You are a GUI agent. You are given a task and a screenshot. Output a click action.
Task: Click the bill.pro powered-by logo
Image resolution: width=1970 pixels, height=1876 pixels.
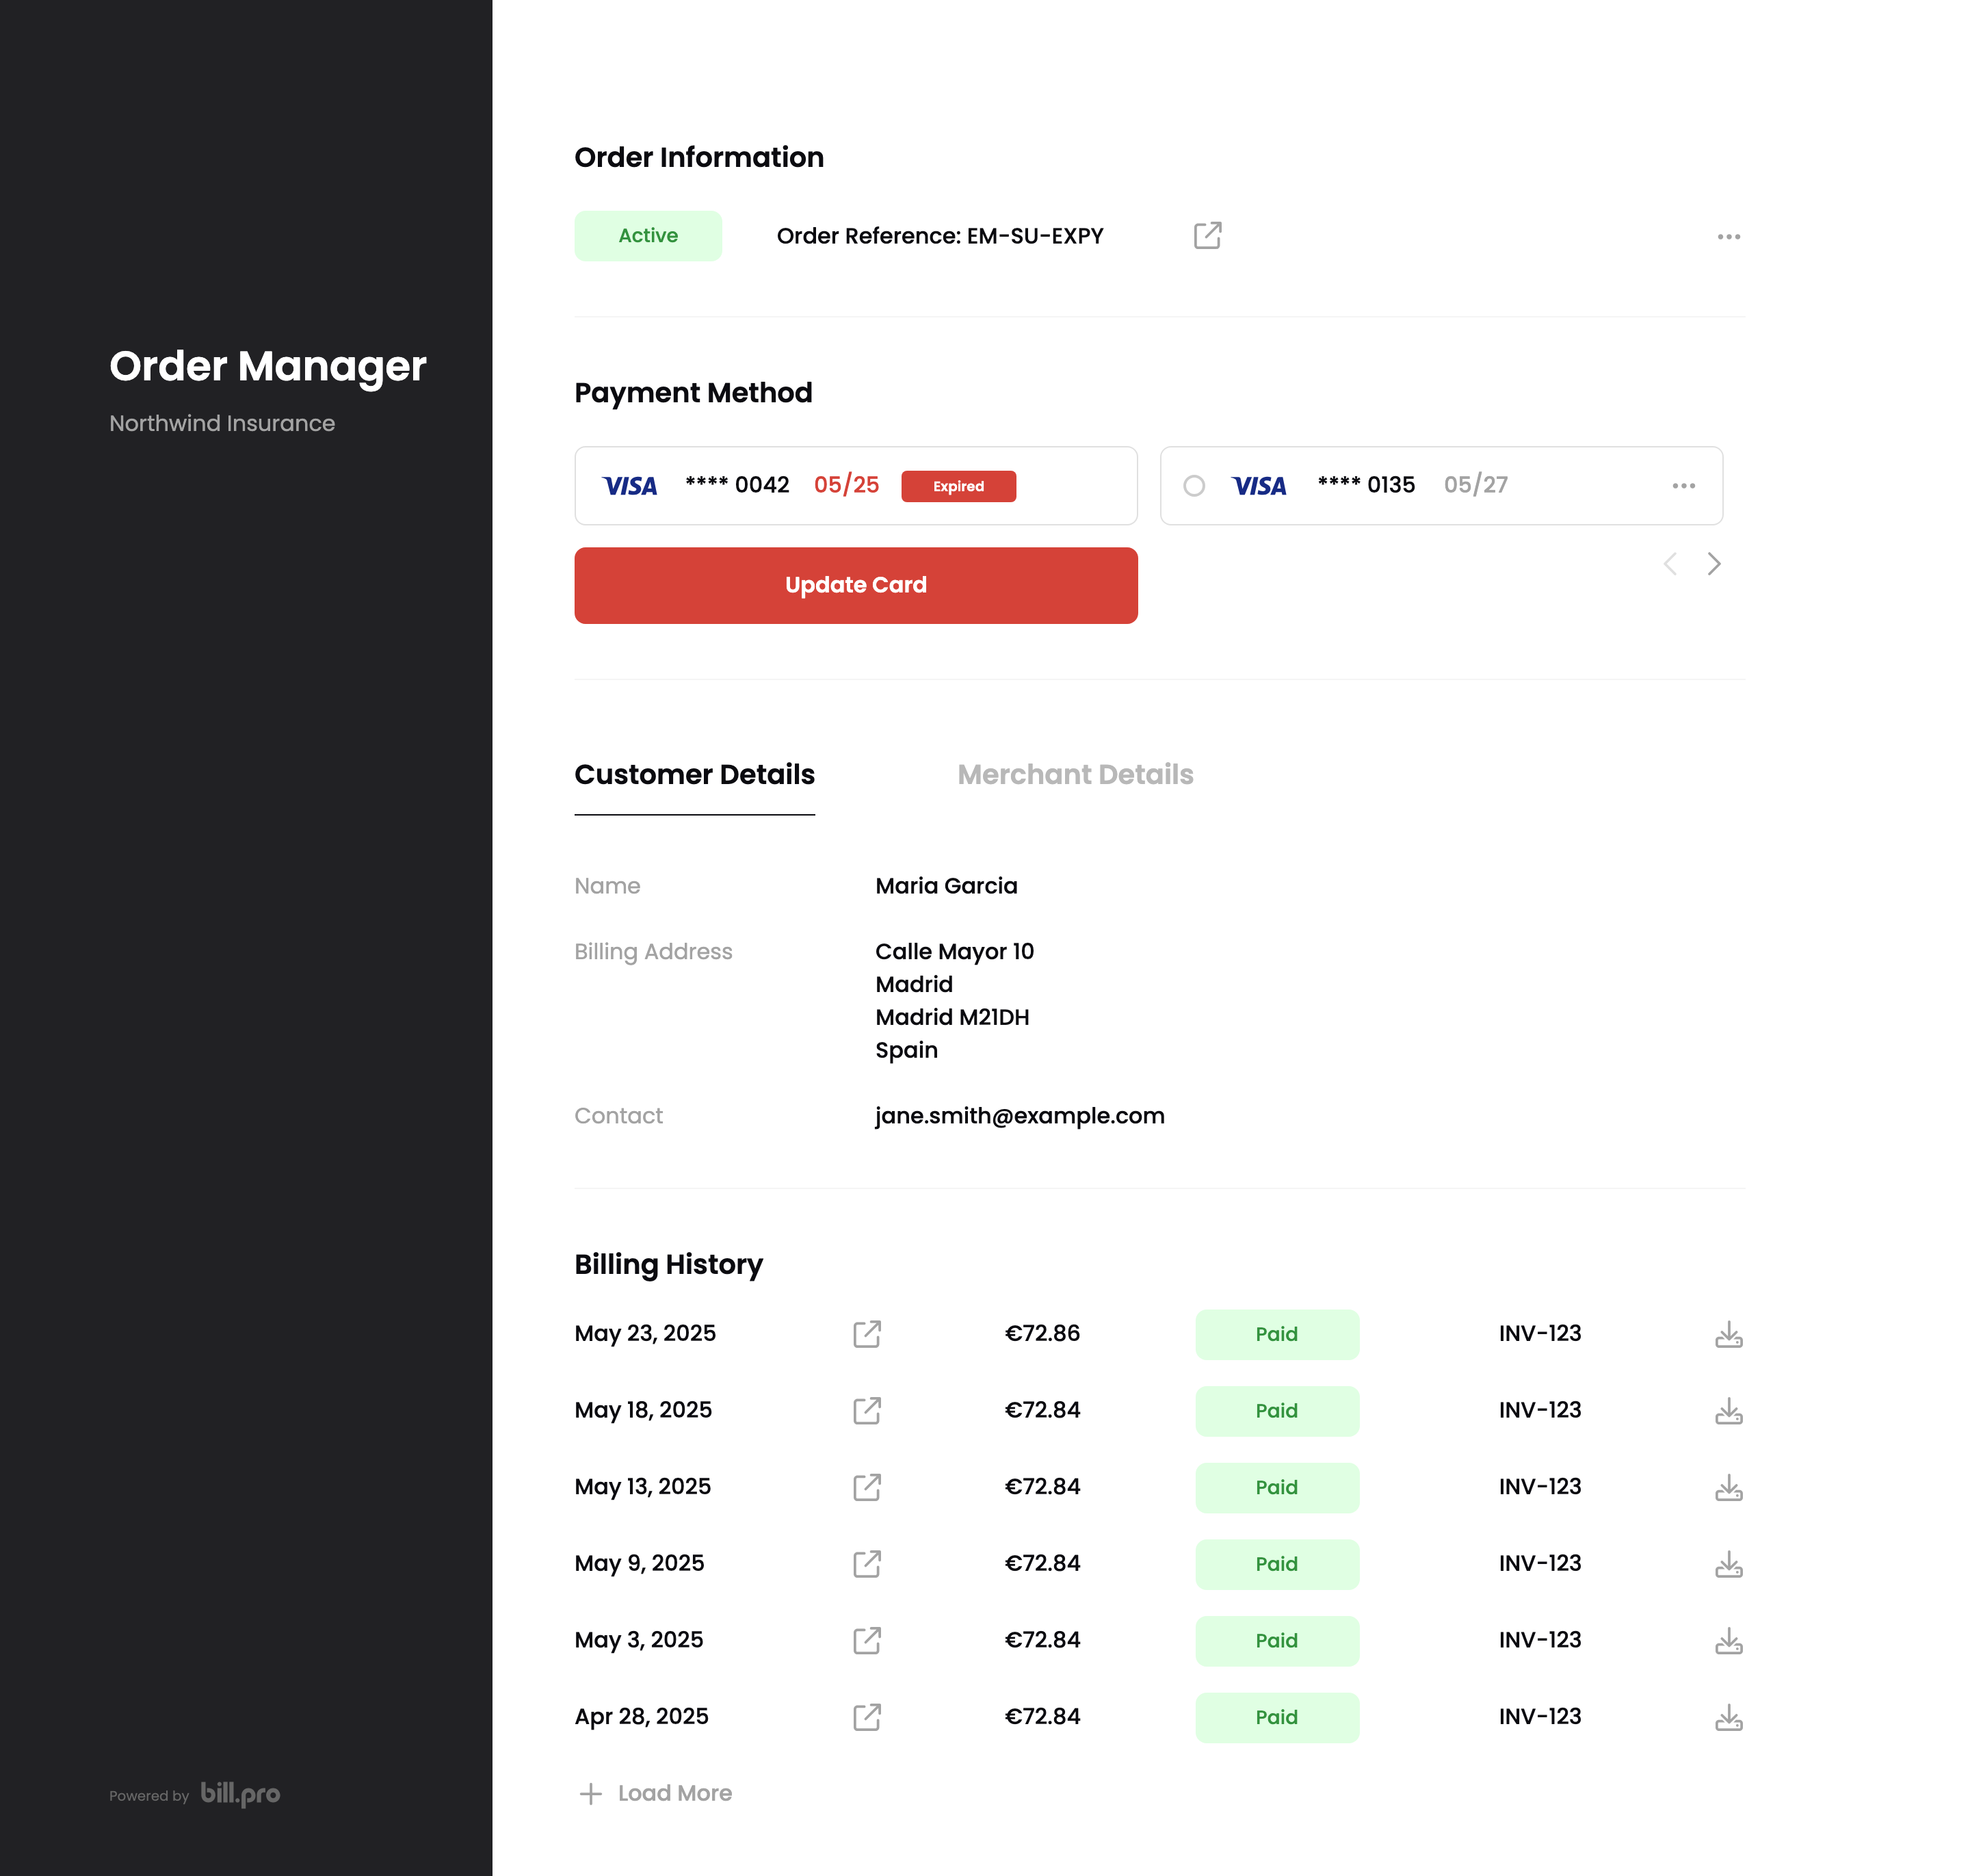(x=240, y=1794)
